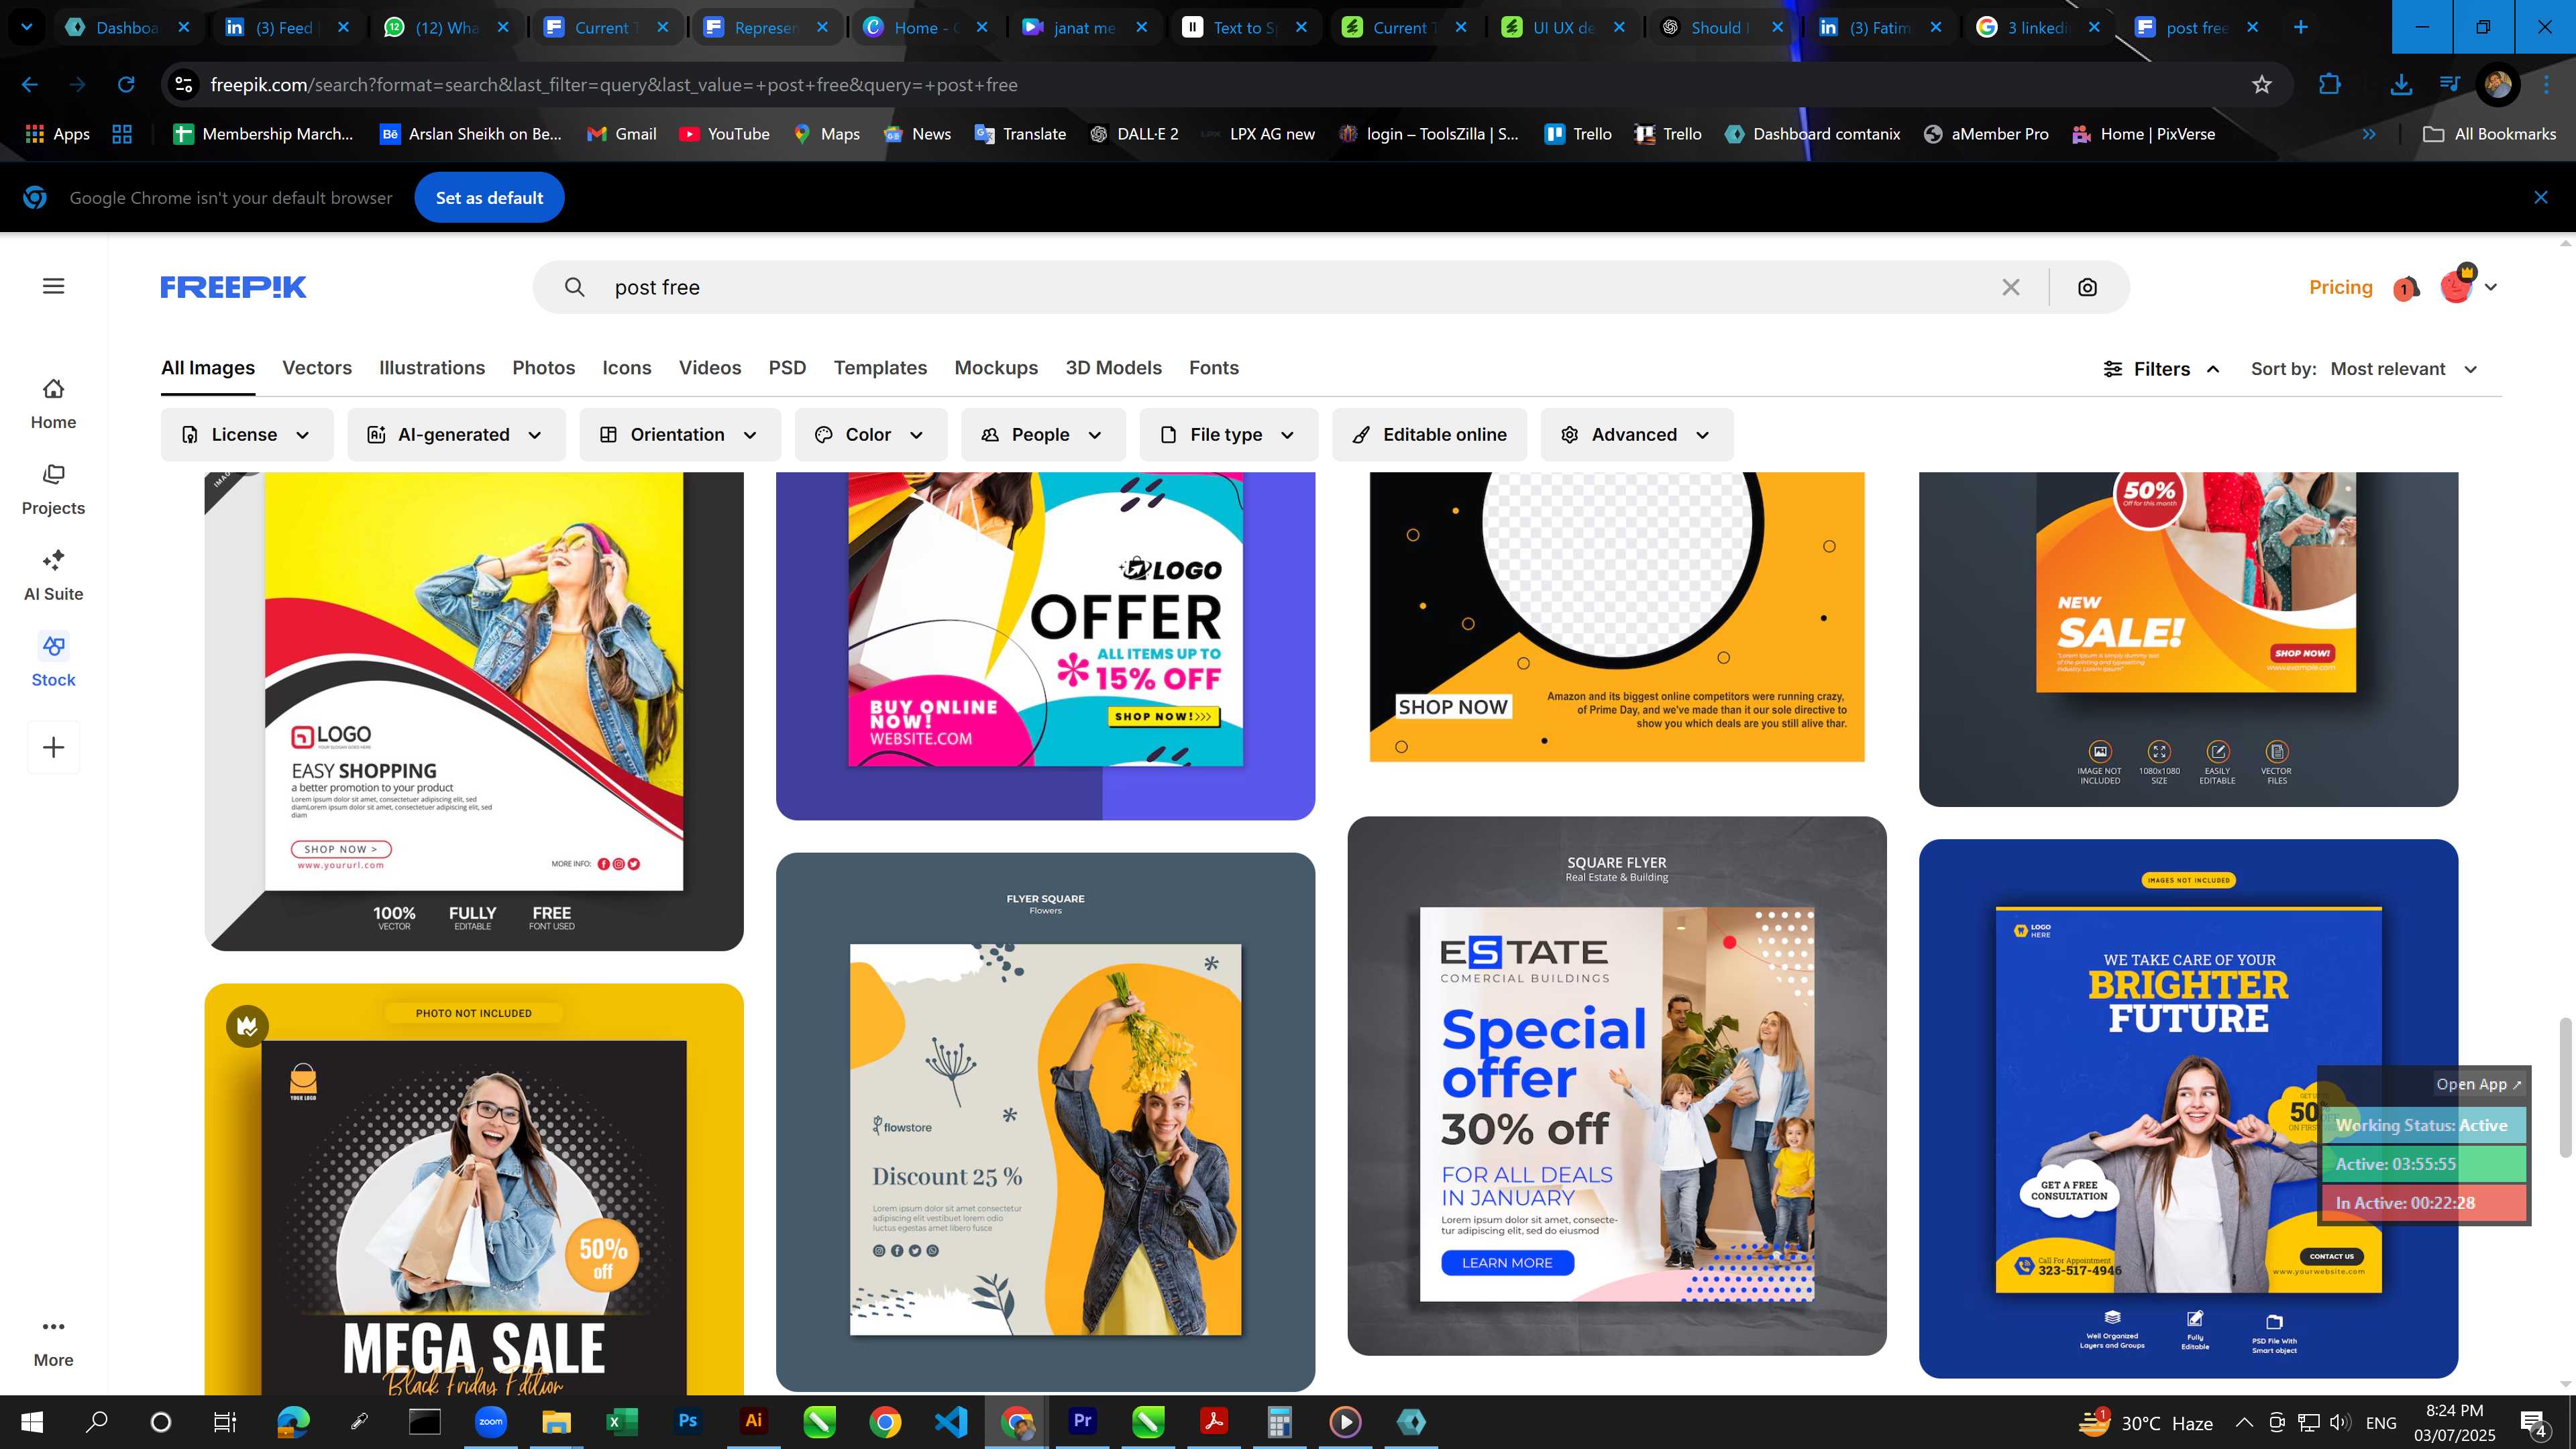Dismiss the default browser notification bar
The height and width of the screenshot is (1449, 2576).
click(x=2541, y=197)
